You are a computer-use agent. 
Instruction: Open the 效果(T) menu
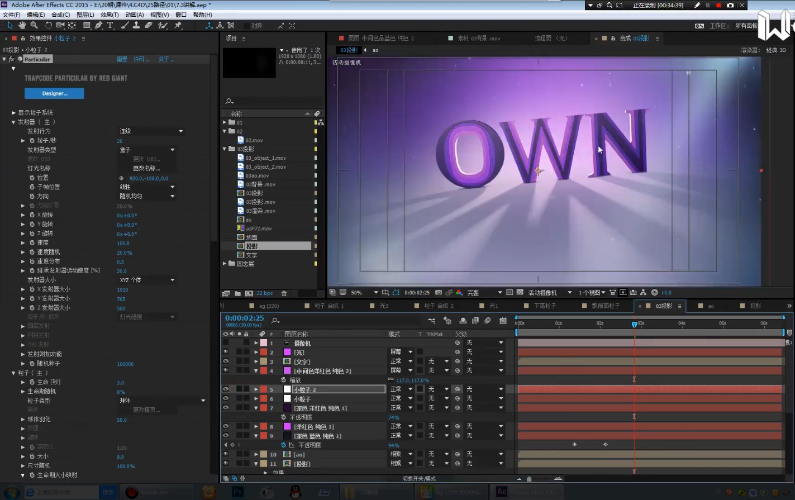pyautogui.click(x=108, y=15)
